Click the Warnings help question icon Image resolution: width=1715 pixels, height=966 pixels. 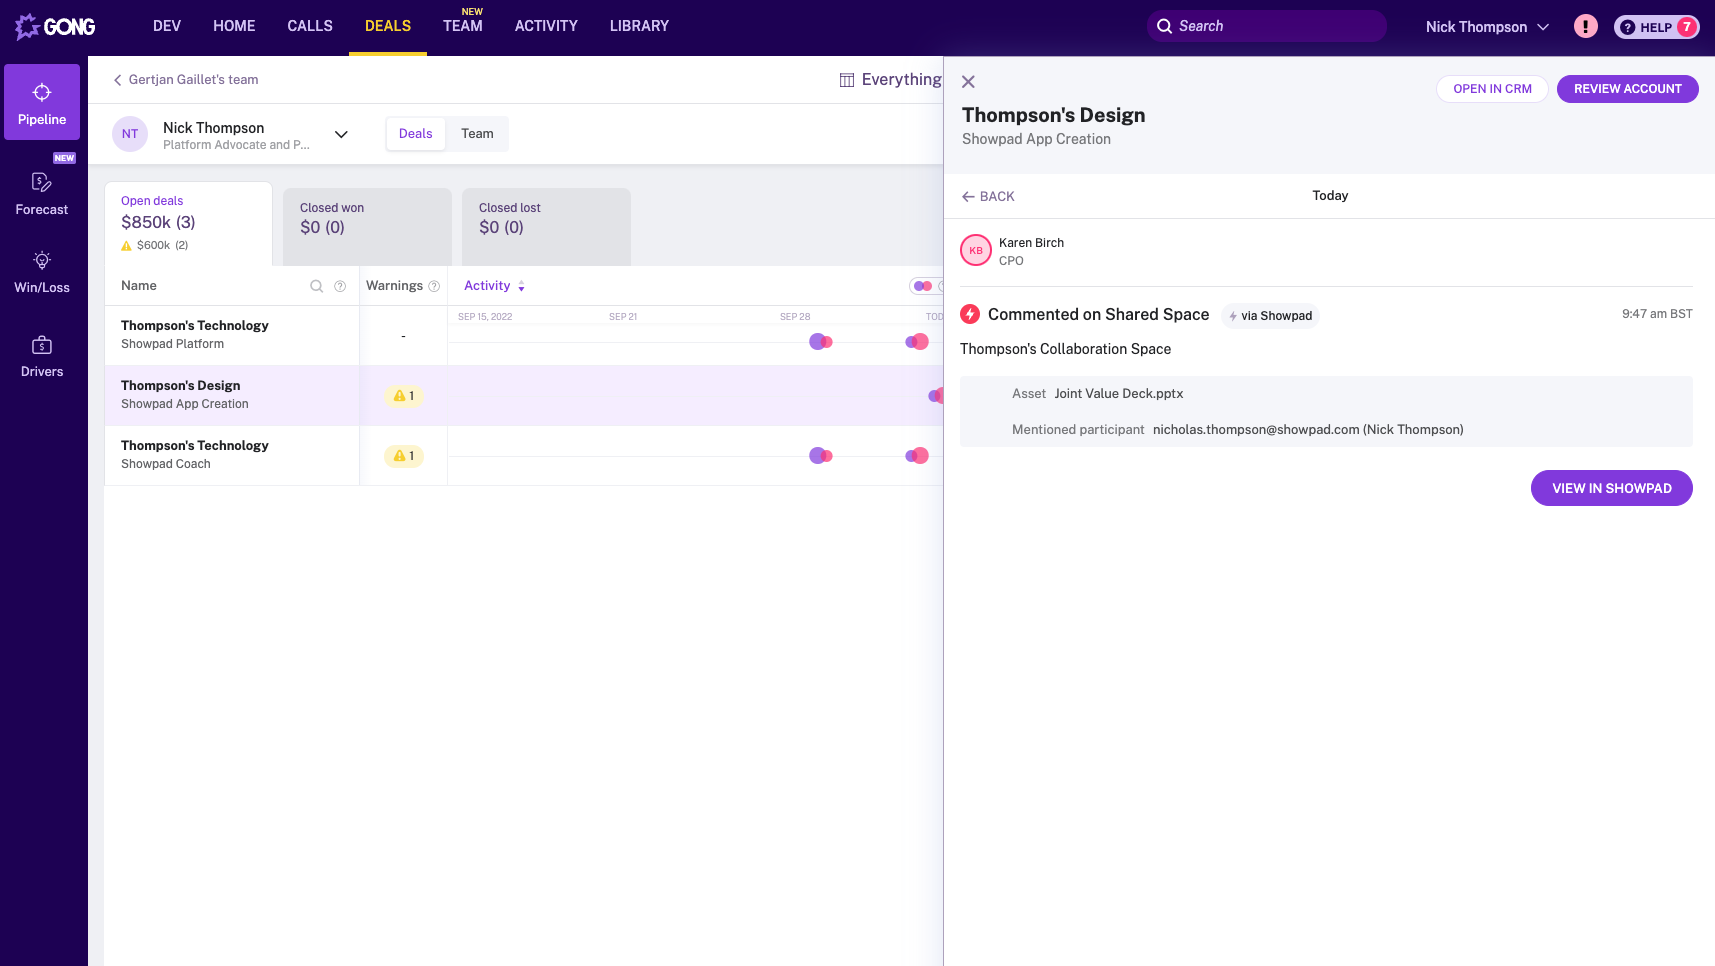coord(434,286)
